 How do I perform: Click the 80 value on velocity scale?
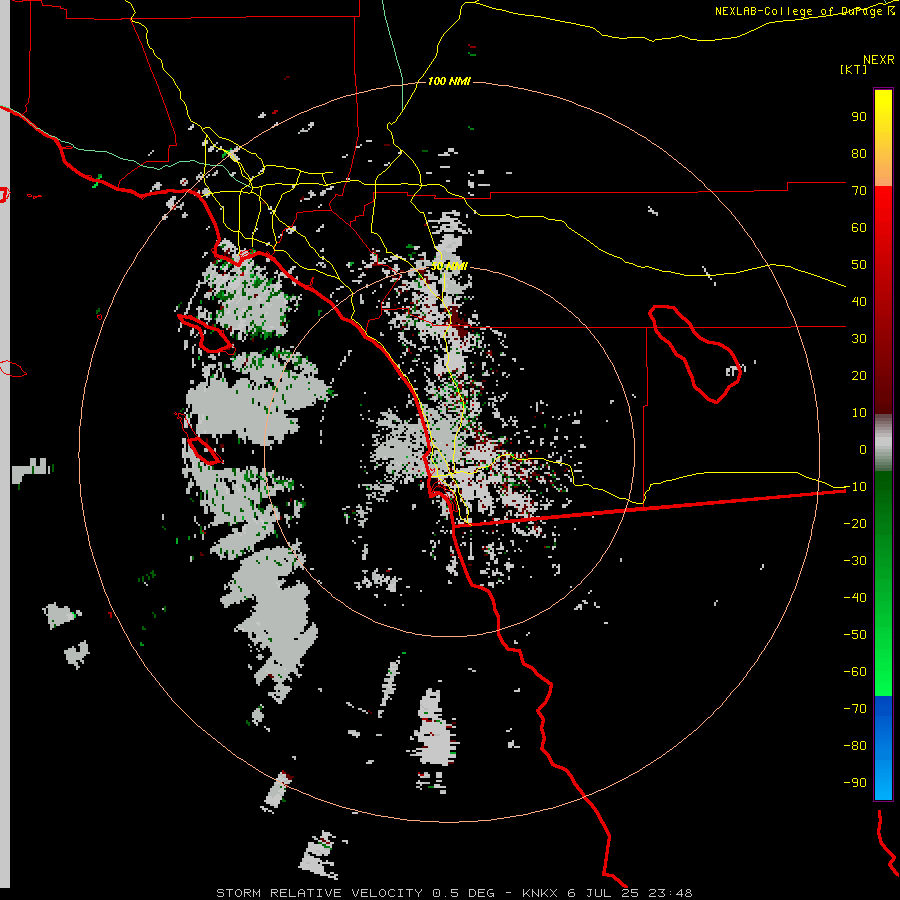click(x=859, y=154)
